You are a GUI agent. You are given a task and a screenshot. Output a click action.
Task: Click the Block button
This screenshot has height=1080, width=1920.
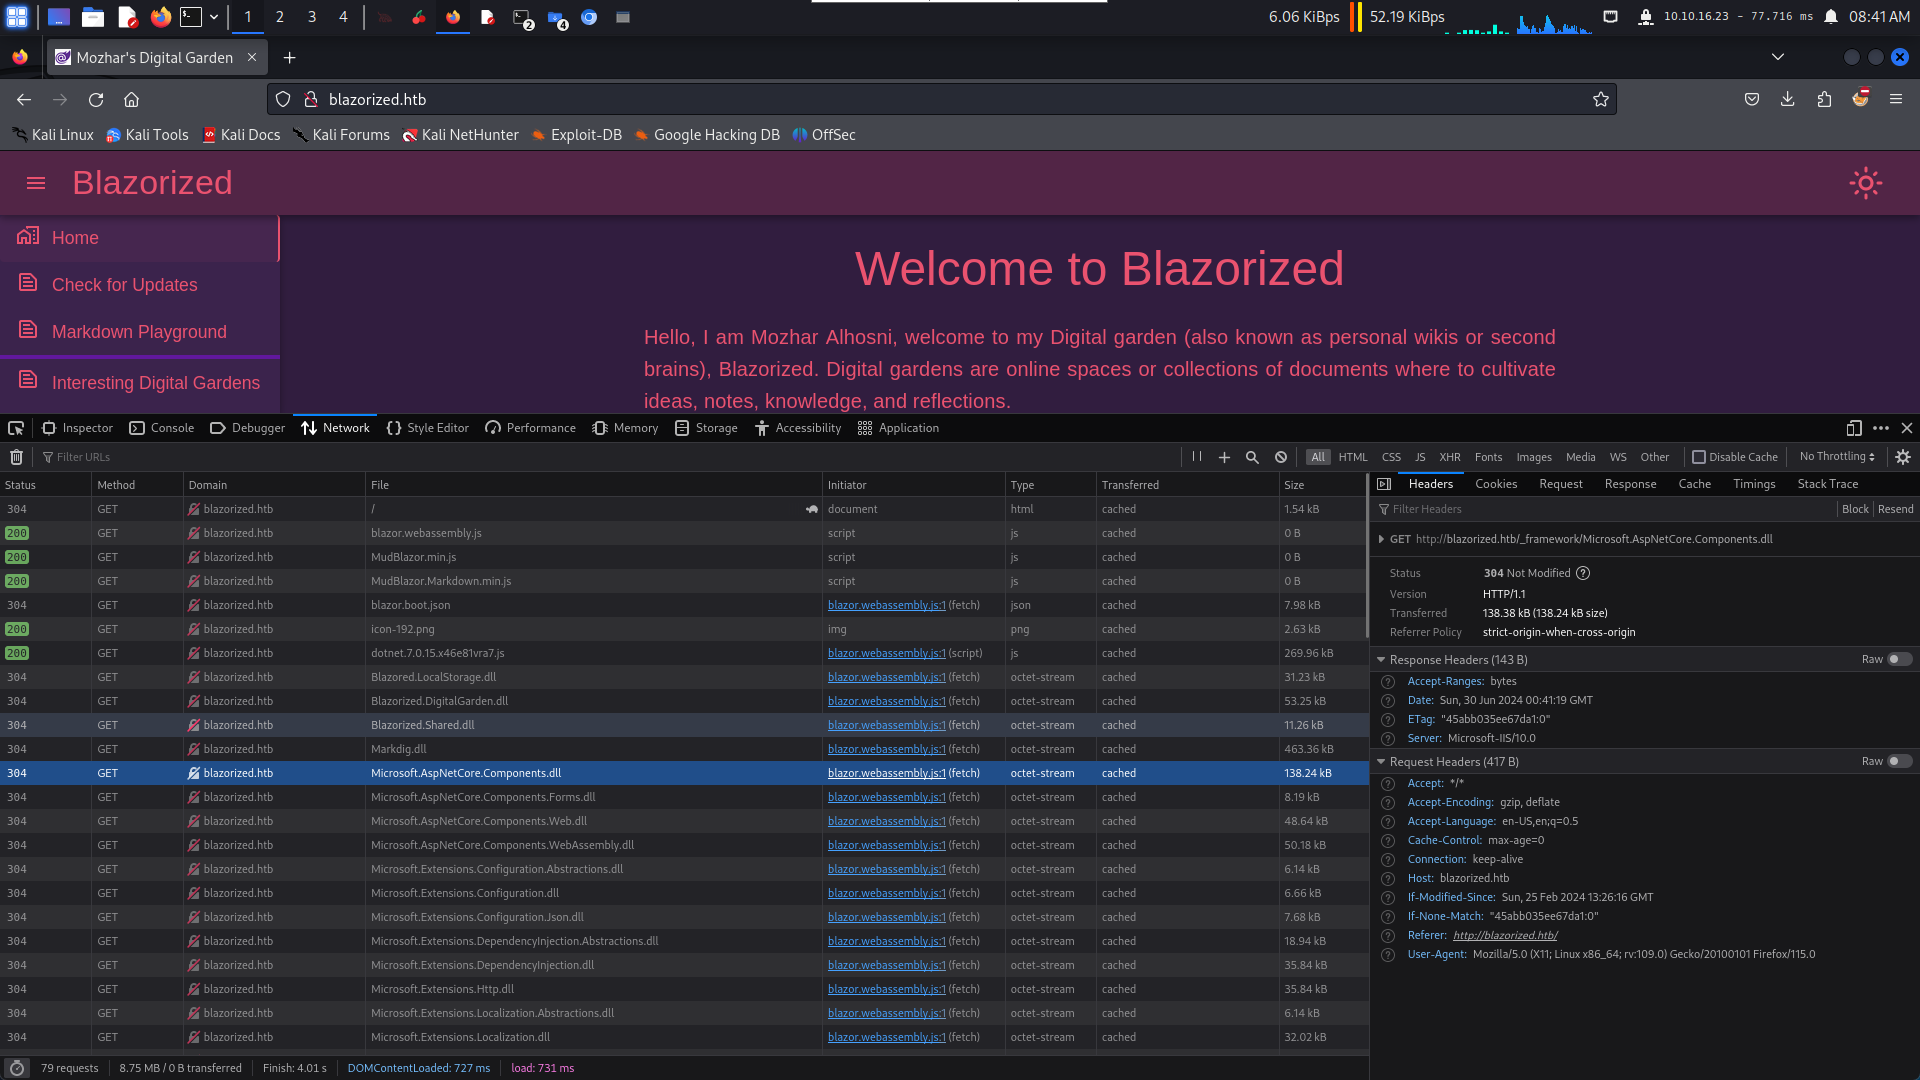1855,509
